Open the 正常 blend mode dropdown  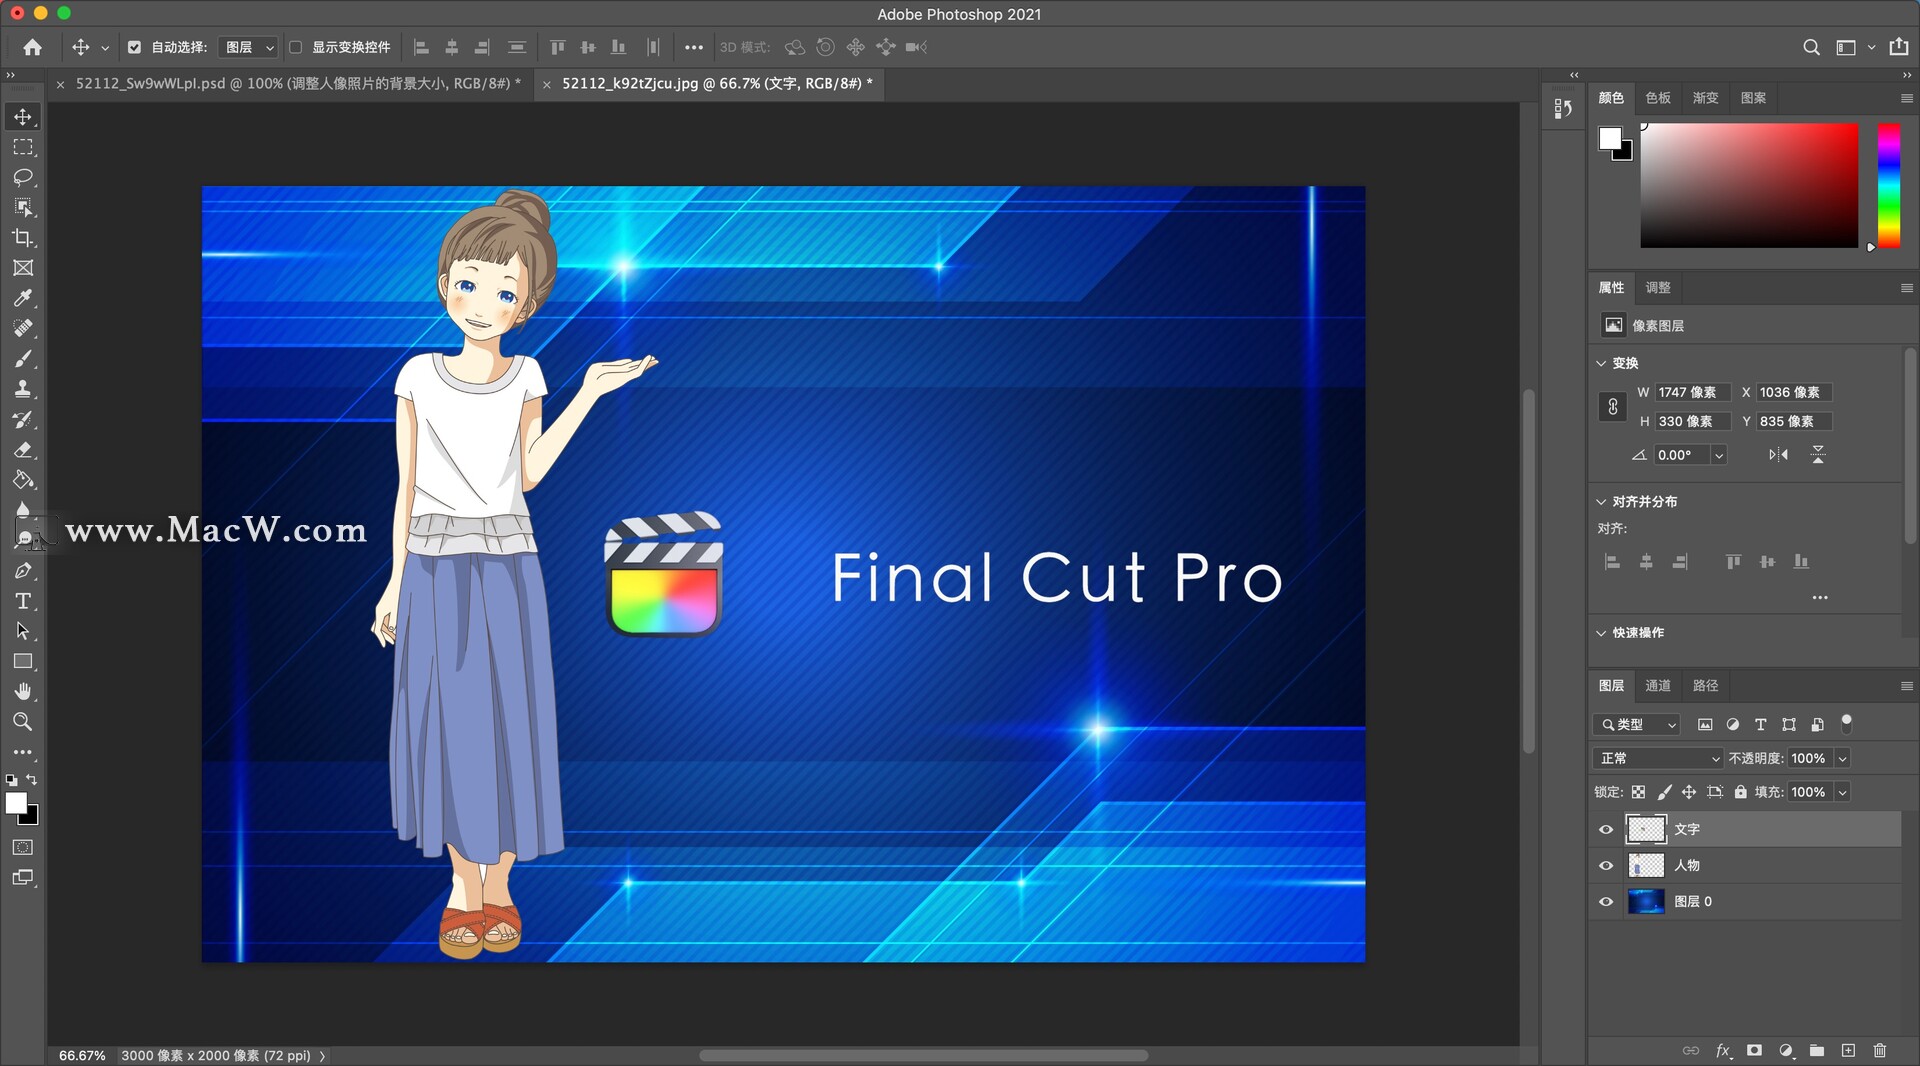pyautogui.click(x=1657, y=758)
